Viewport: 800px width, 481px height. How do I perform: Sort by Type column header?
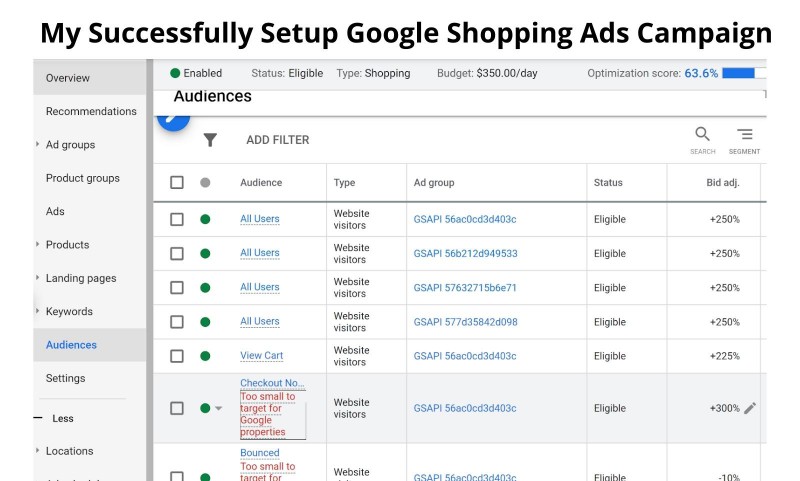[344, 183]
